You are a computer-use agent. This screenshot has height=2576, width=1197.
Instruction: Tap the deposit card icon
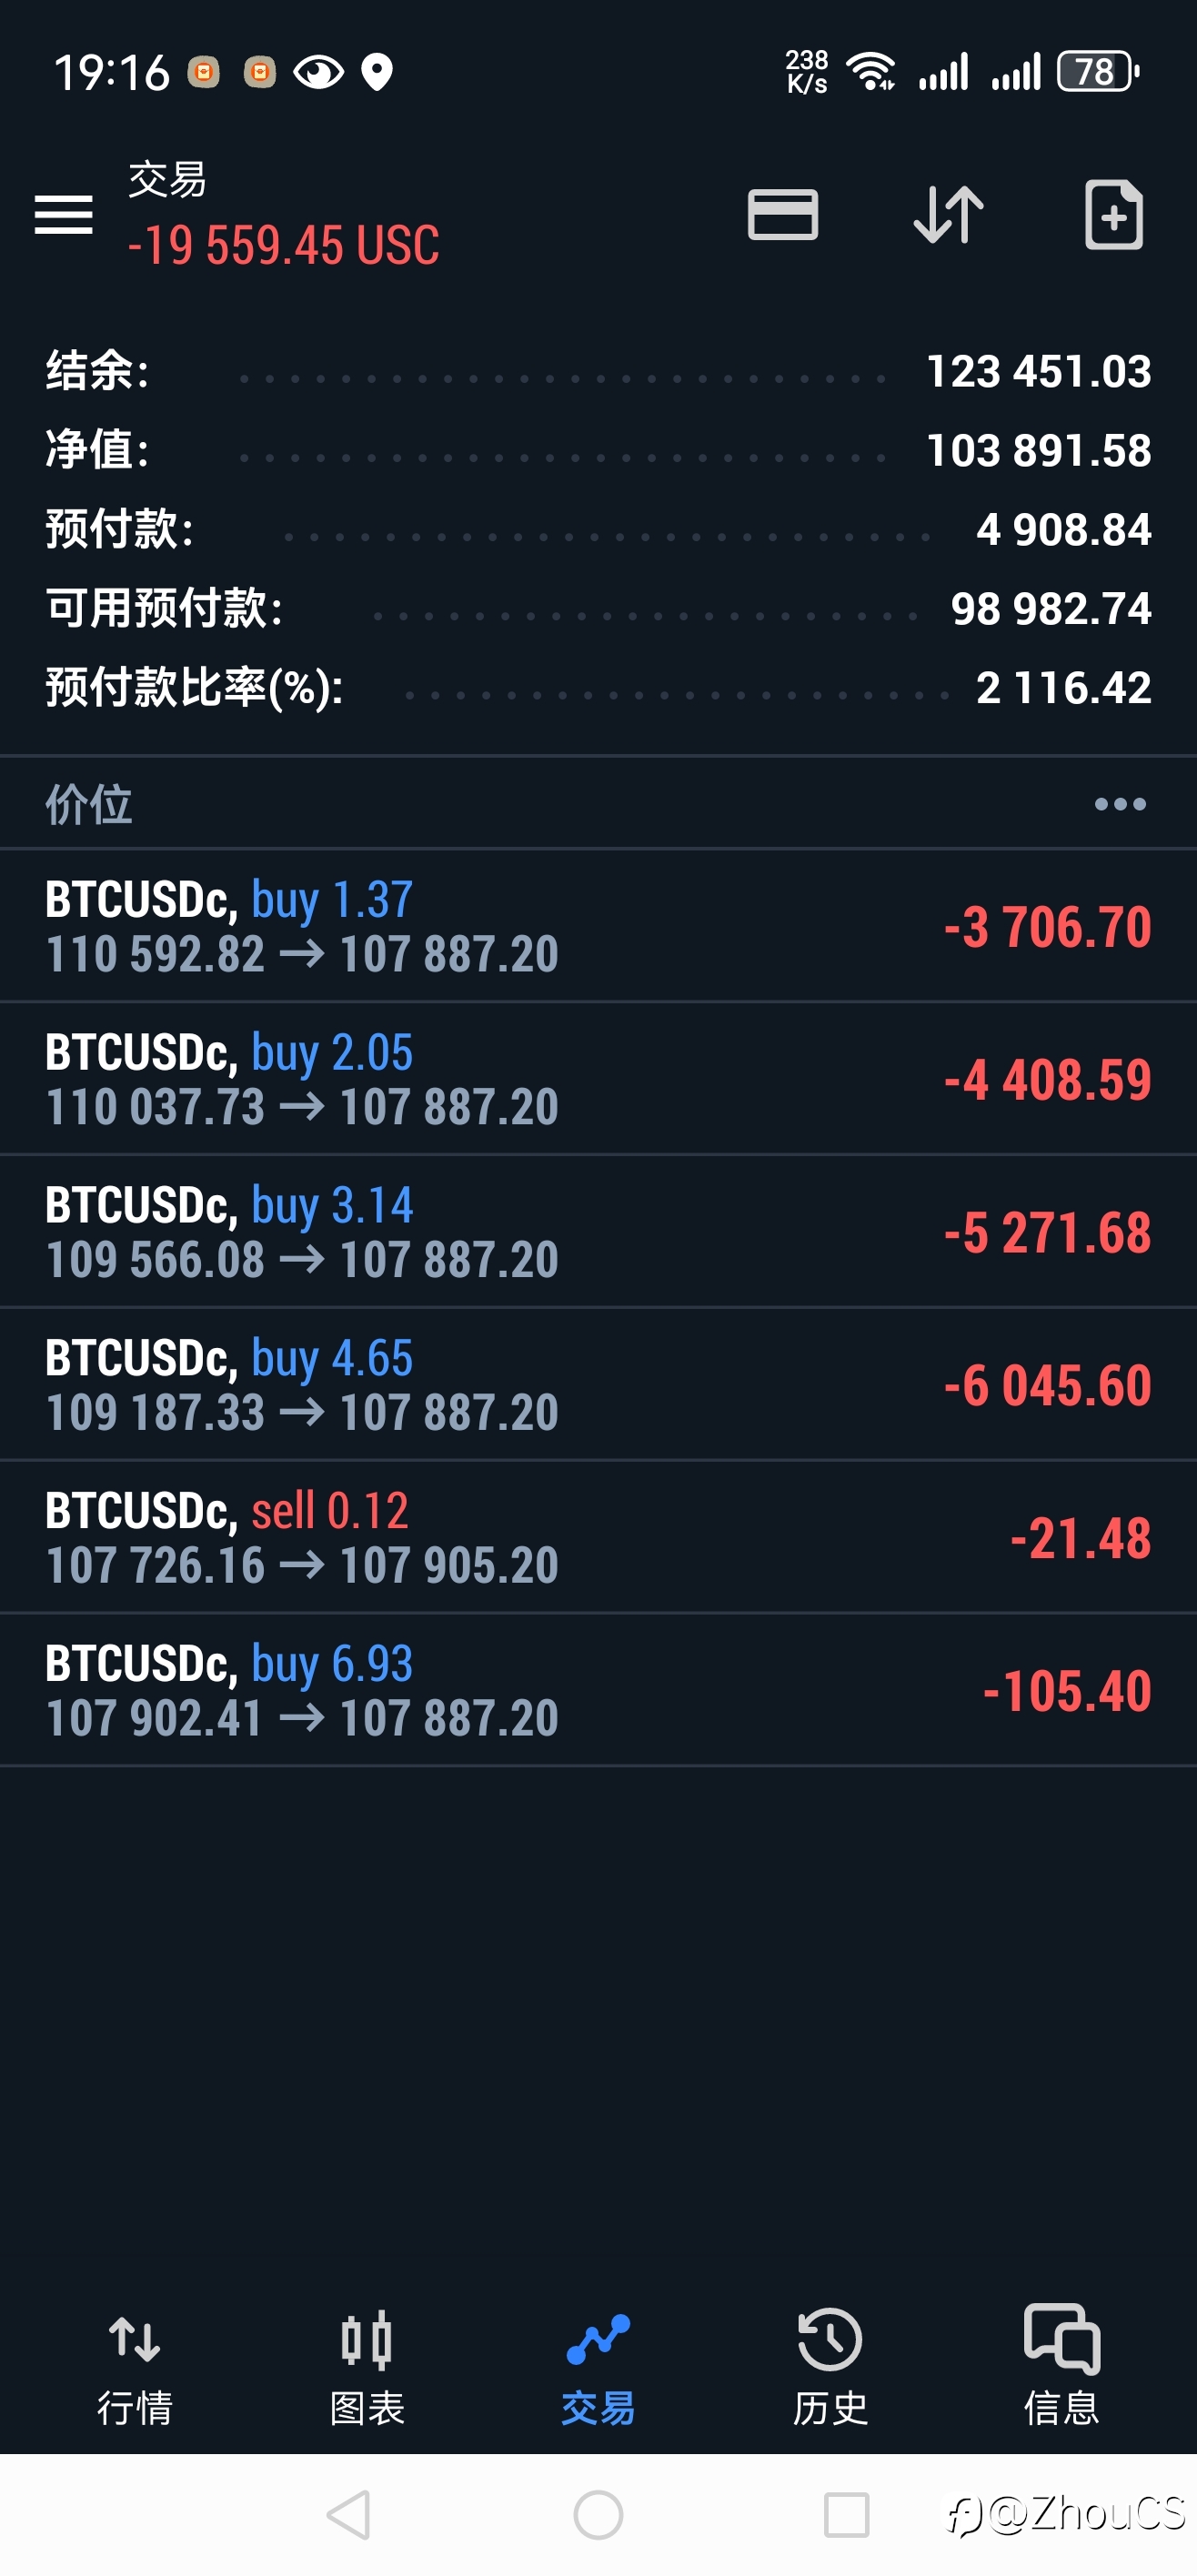(x=782, y=215)
